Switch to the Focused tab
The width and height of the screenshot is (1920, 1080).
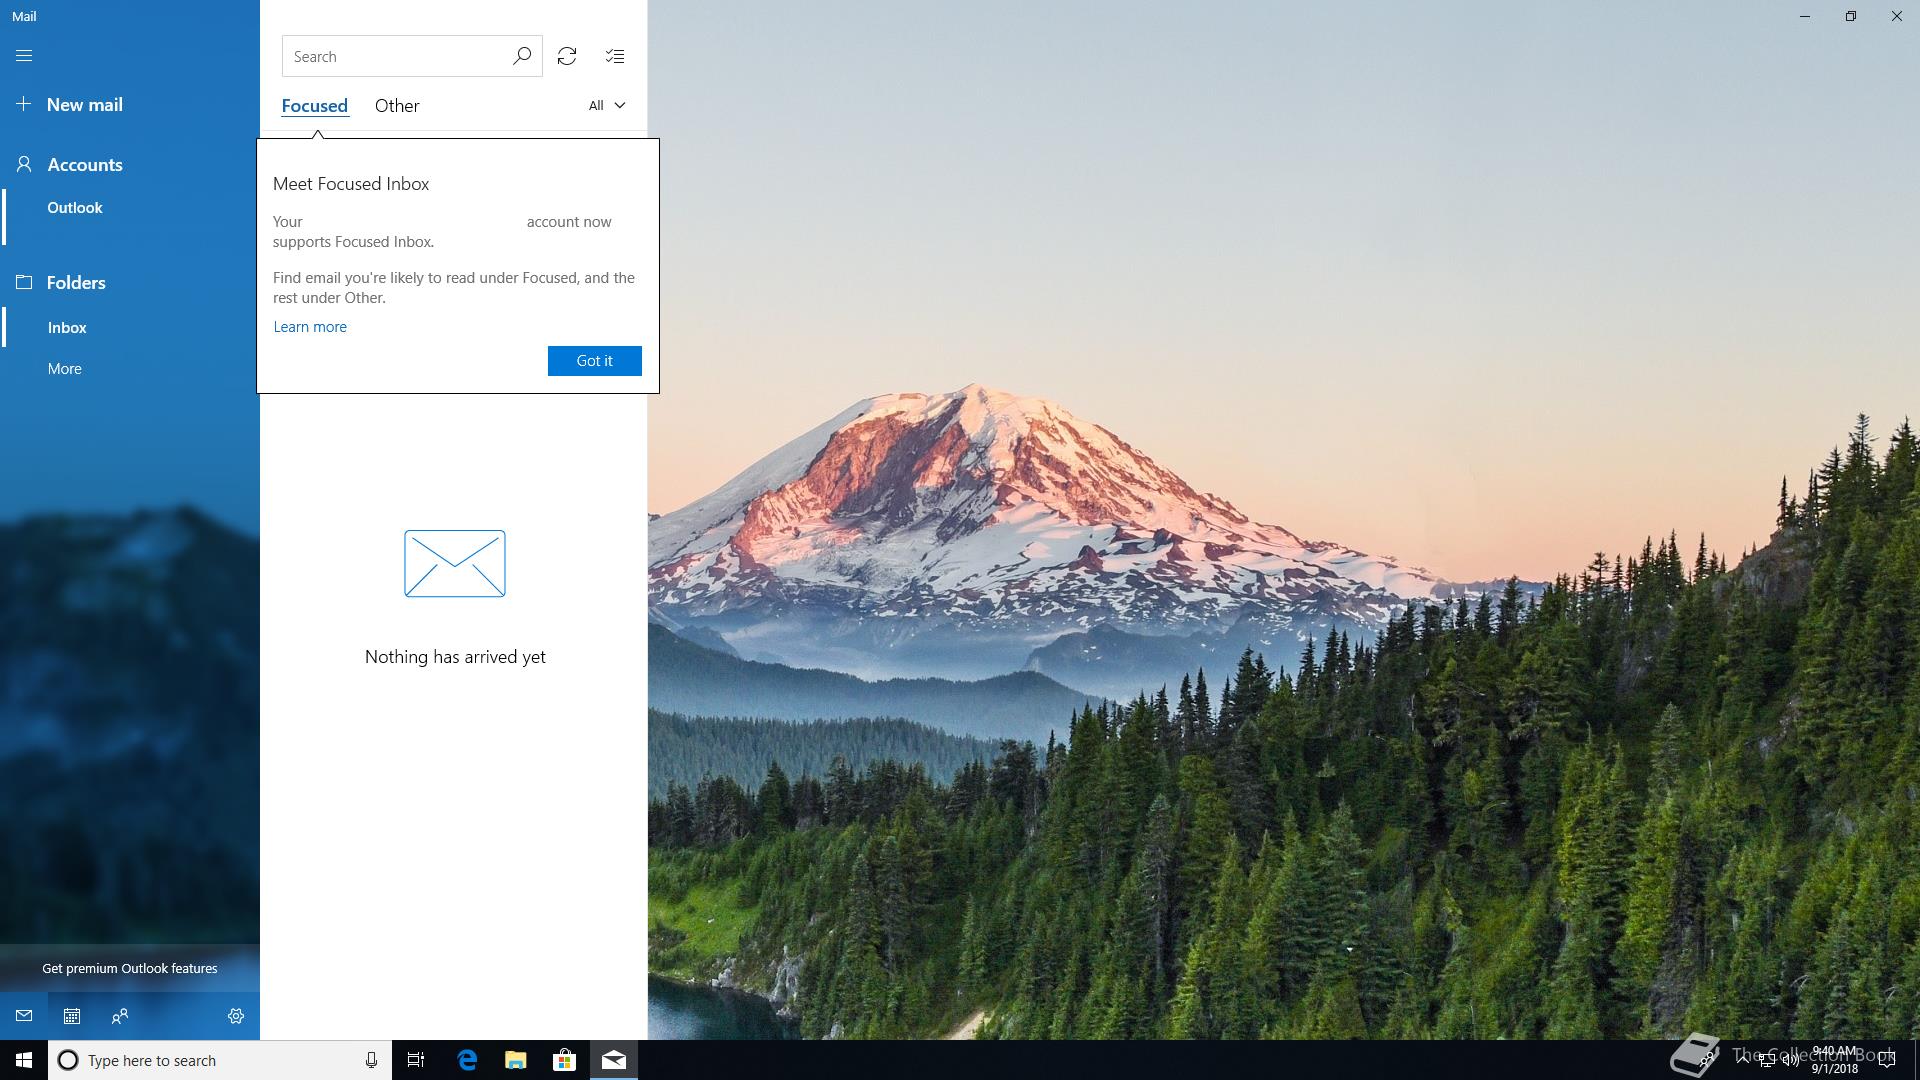314,105
